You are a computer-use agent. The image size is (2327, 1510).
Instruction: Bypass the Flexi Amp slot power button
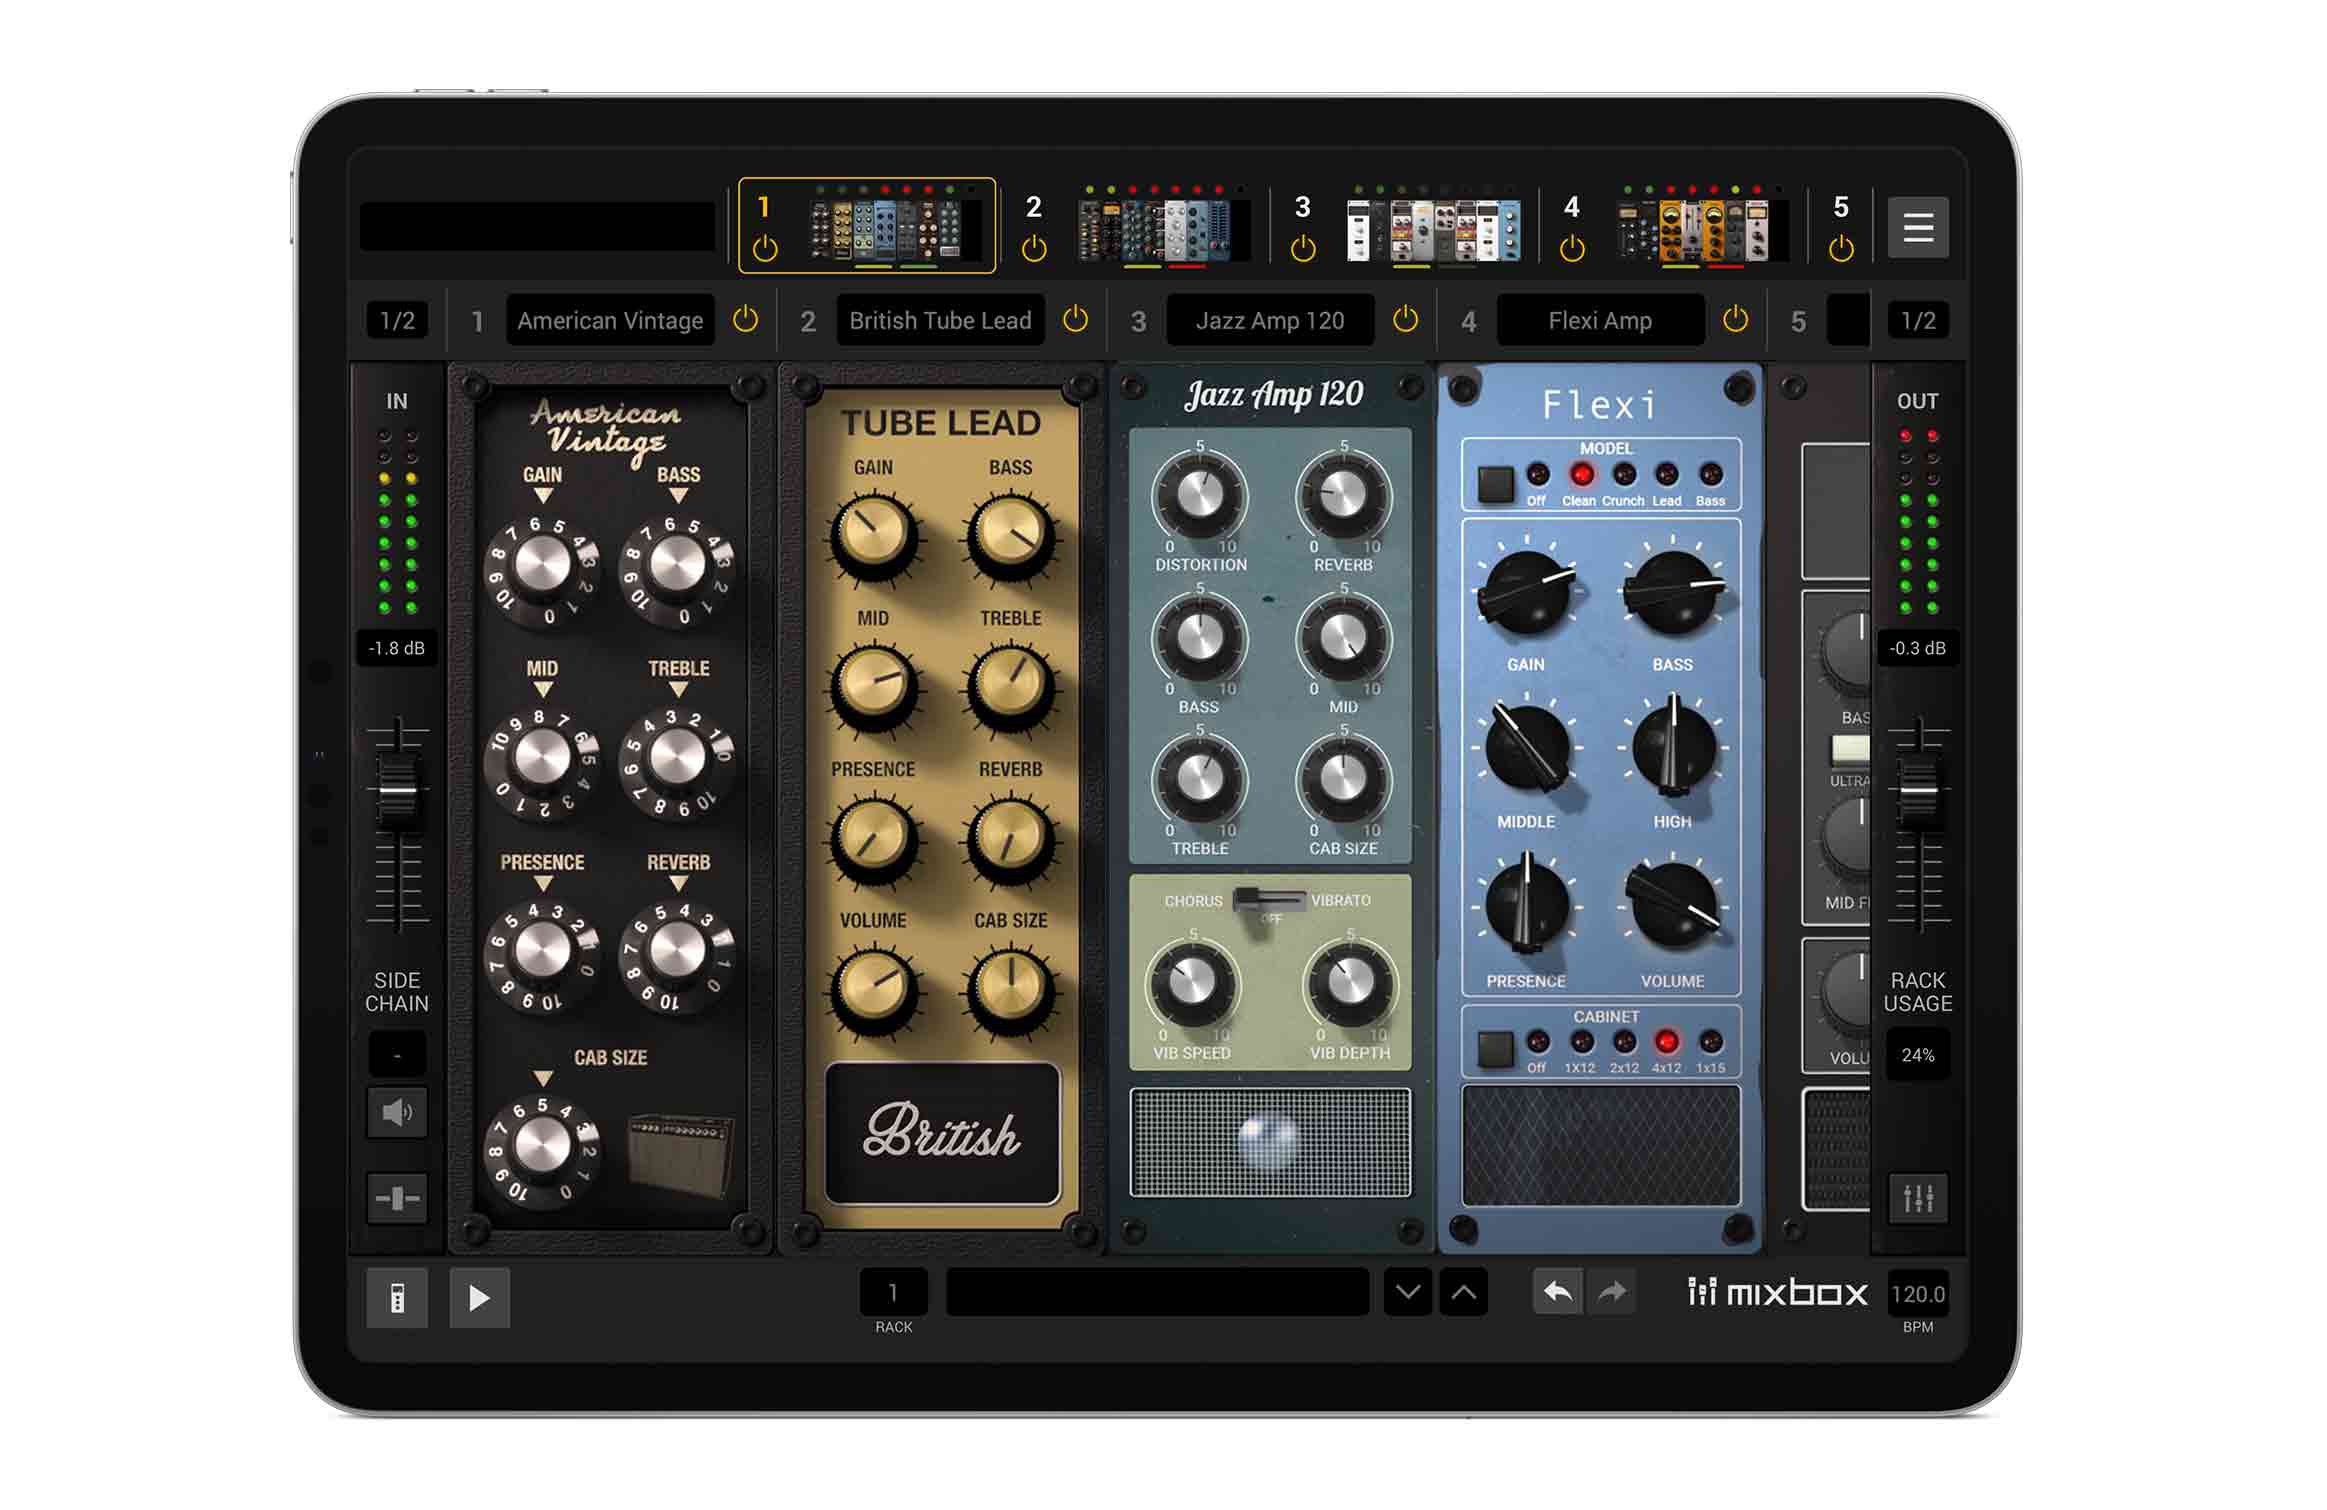tap(1735, 320)
